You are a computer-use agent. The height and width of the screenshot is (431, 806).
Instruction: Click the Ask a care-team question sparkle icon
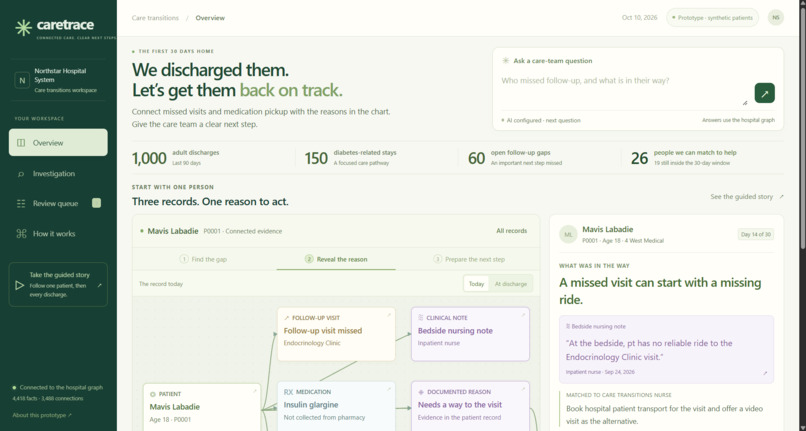[x=506, y=61]
